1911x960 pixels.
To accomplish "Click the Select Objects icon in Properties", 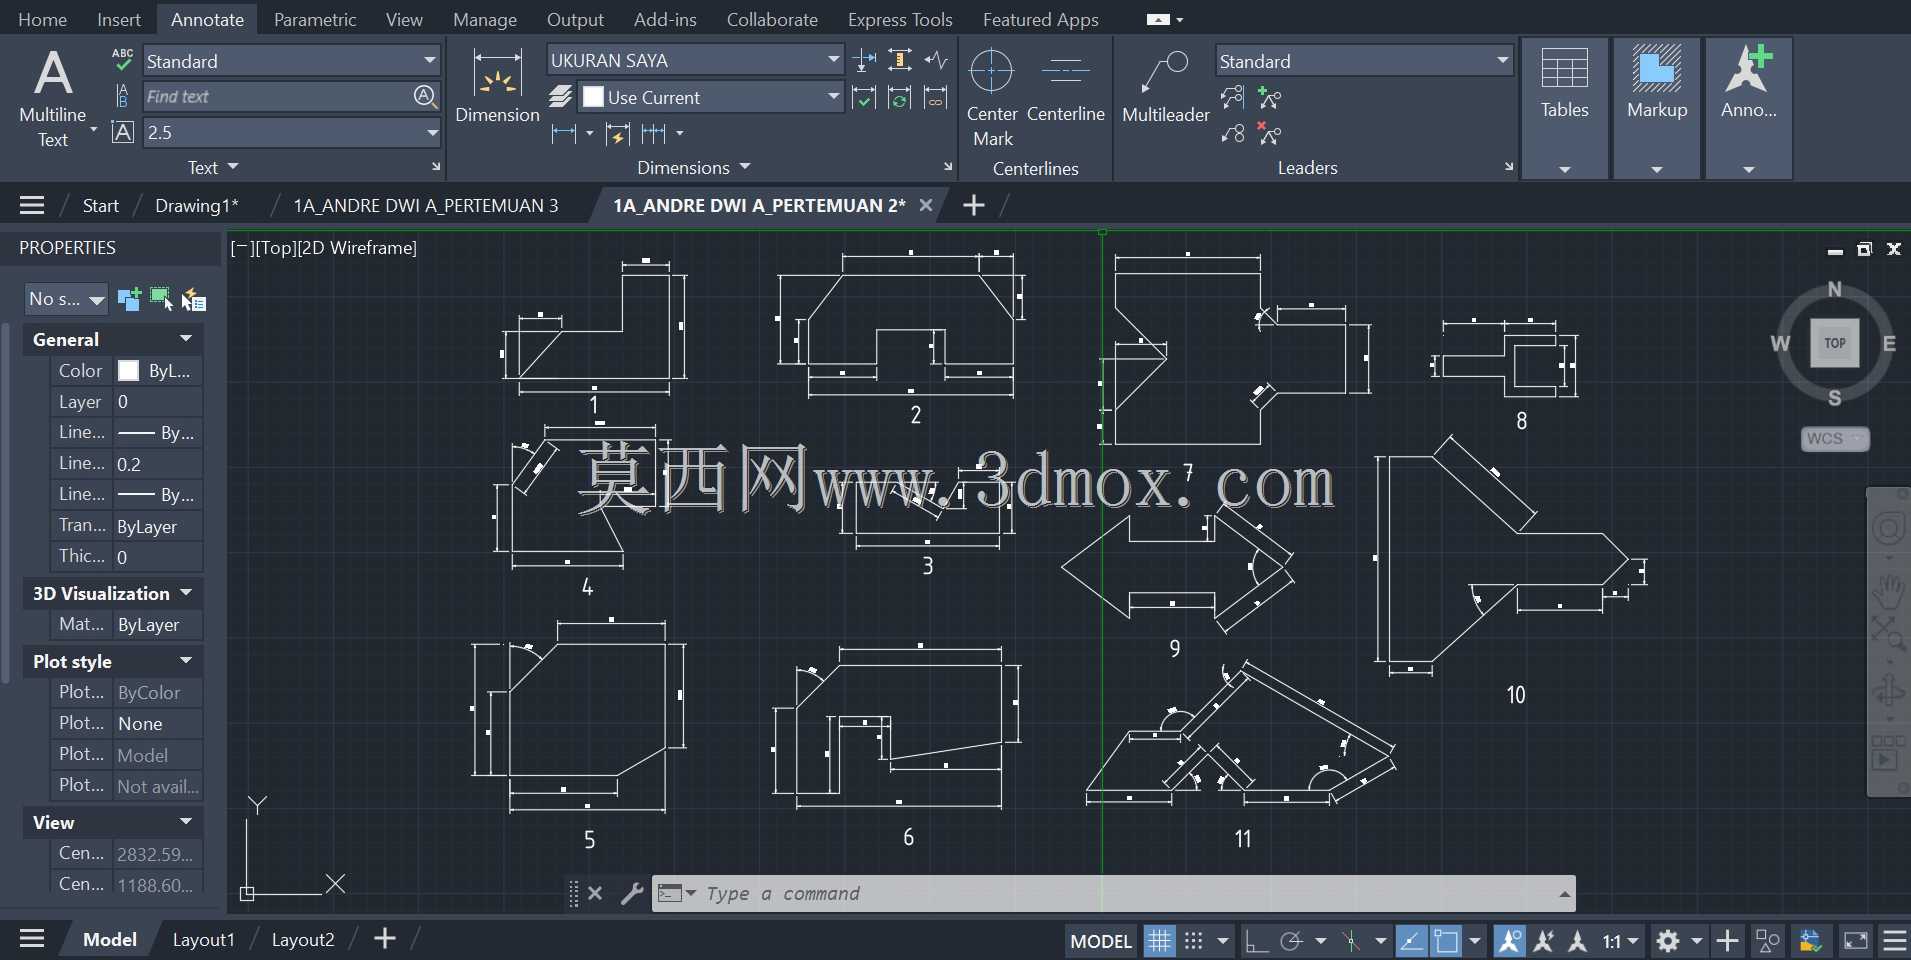I will (x=161, y=298).
